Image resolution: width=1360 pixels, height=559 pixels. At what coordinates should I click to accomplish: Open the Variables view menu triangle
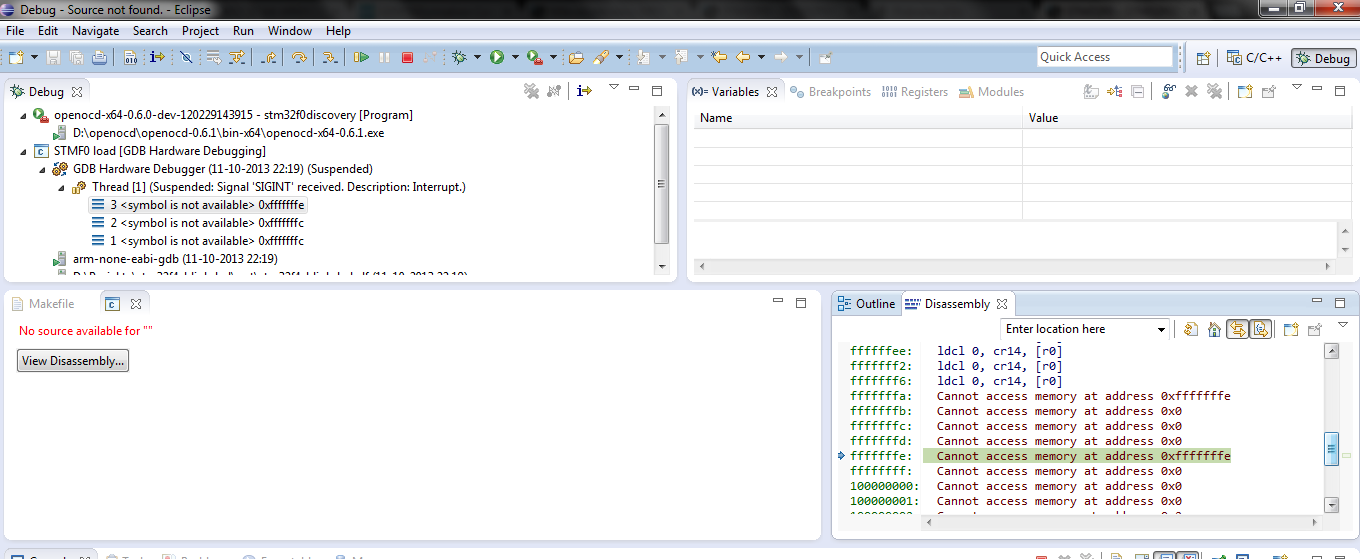pos(1297,87)
